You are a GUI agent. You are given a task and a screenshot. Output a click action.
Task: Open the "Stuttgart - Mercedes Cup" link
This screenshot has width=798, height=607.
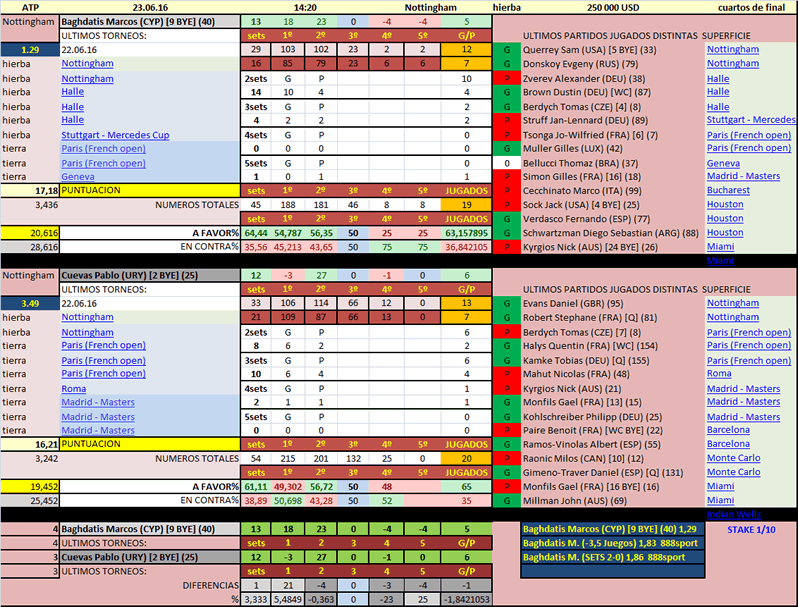[115, 135]
